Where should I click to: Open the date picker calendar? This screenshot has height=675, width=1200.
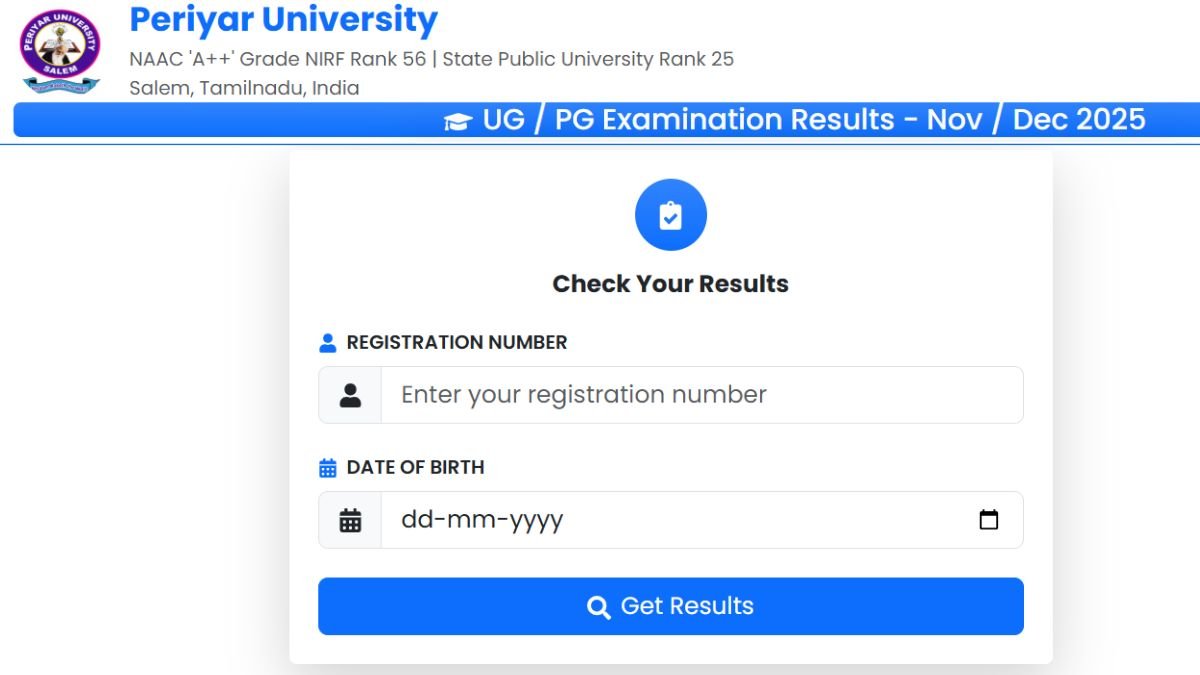[x=989, y=519]
